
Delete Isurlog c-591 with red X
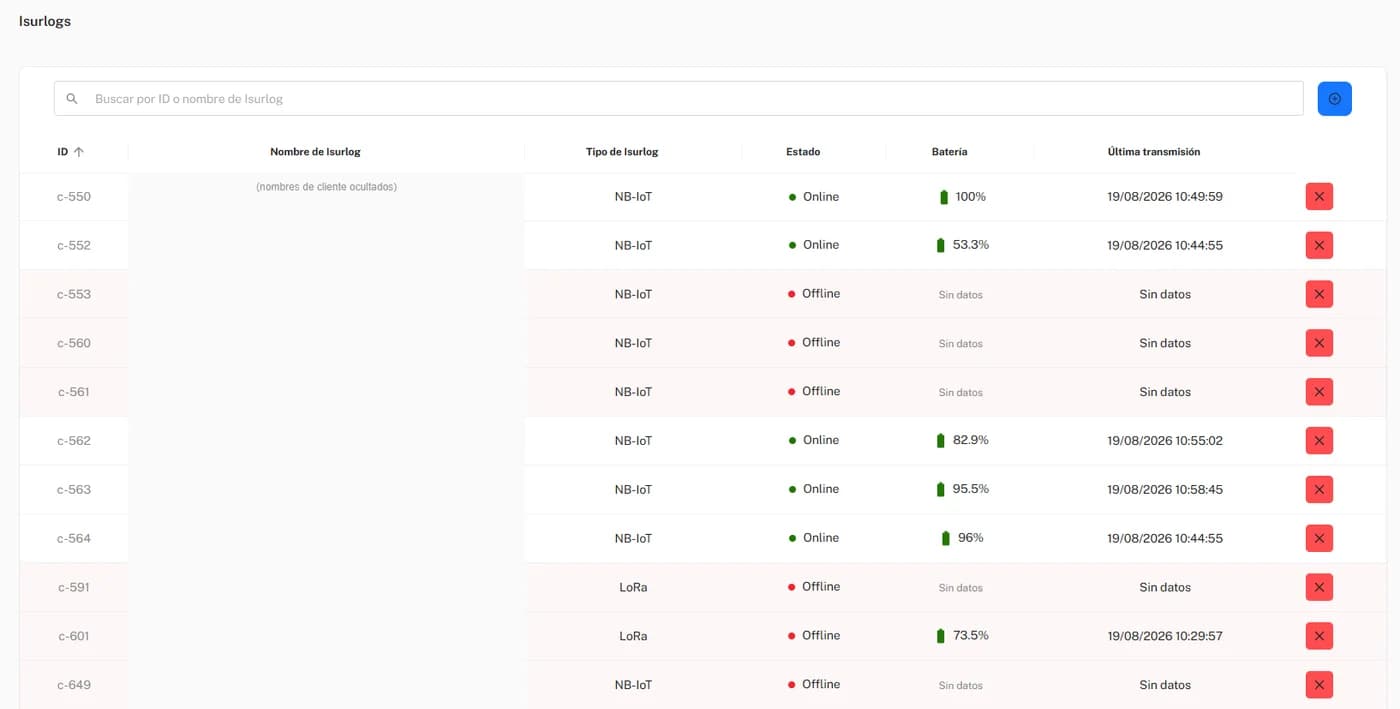[1319, 587]
